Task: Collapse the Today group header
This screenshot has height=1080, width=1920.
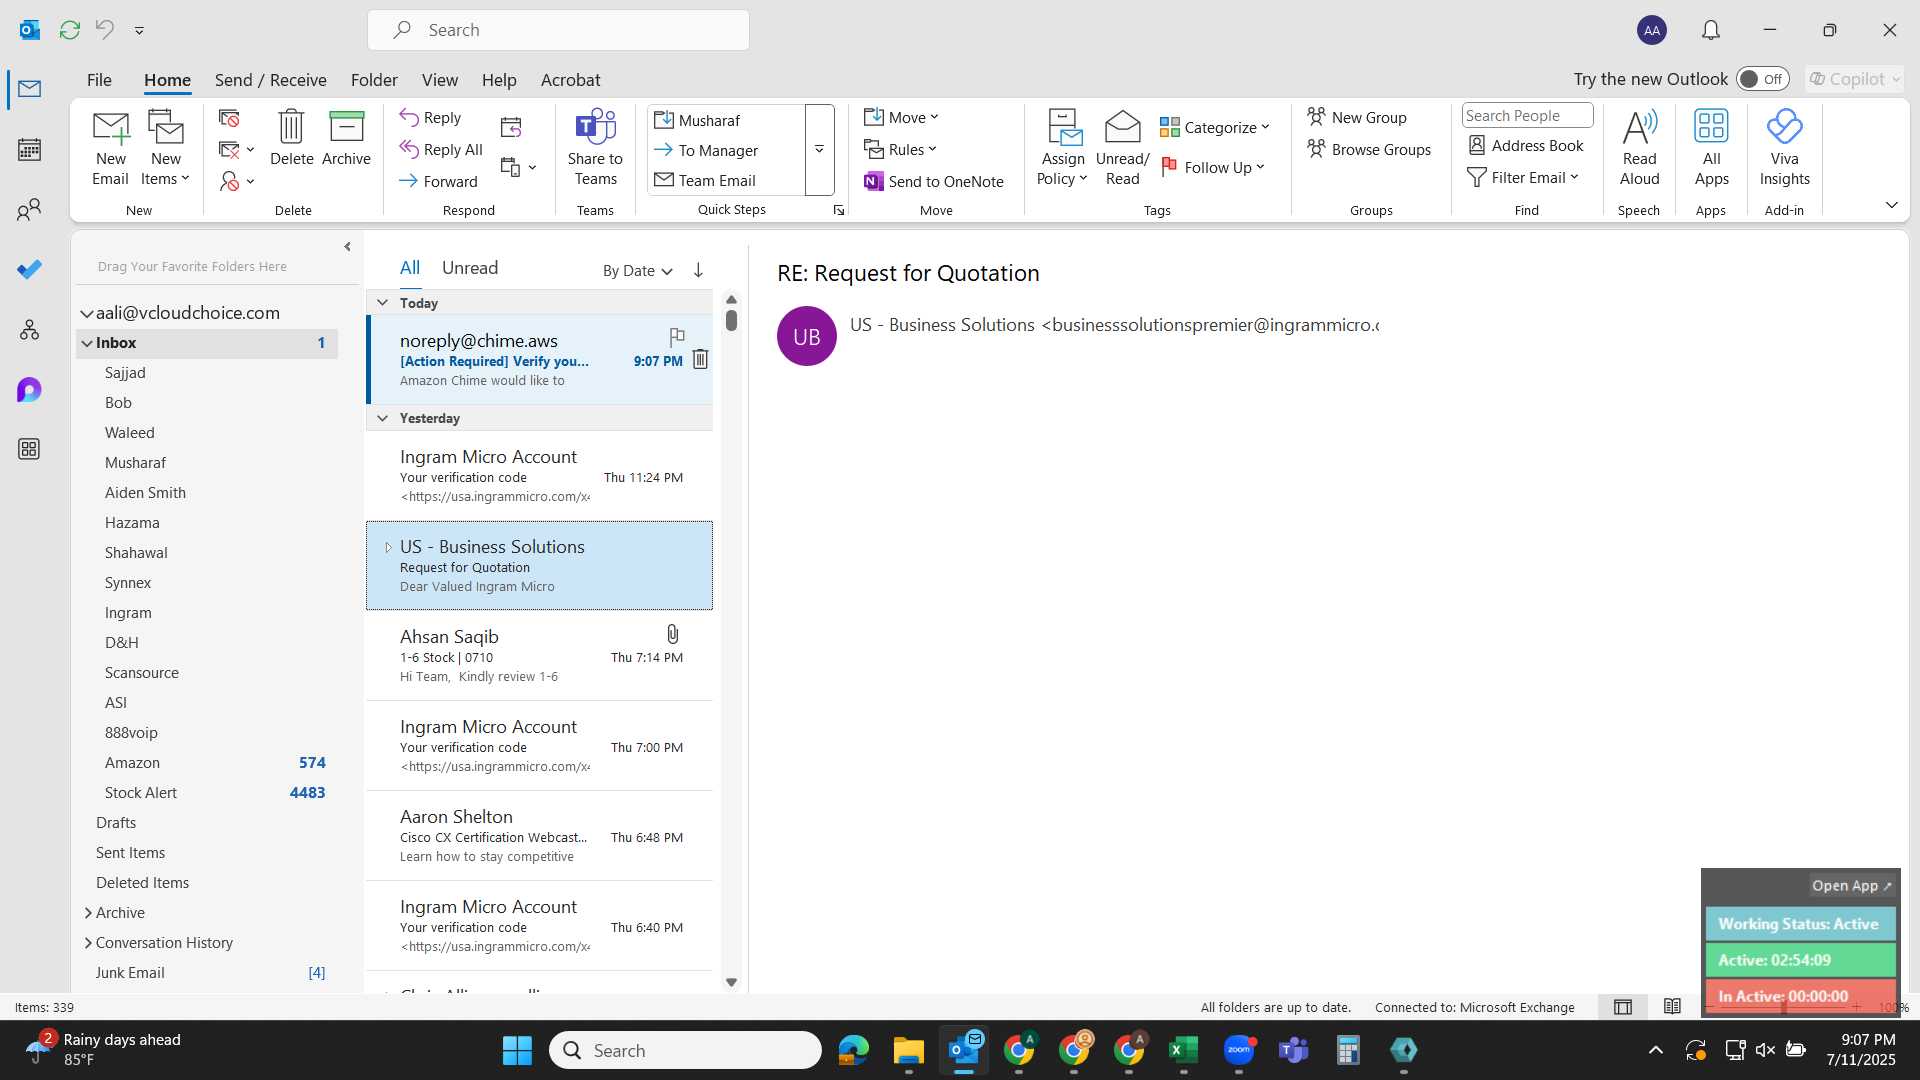Action: 382,302
